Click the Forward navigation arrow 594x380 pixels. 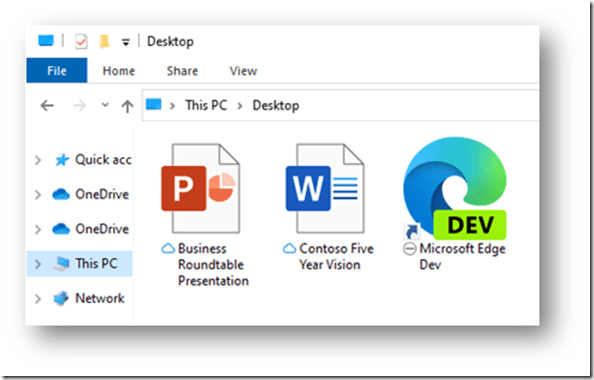pyautogui.click(x=79, y=105)
